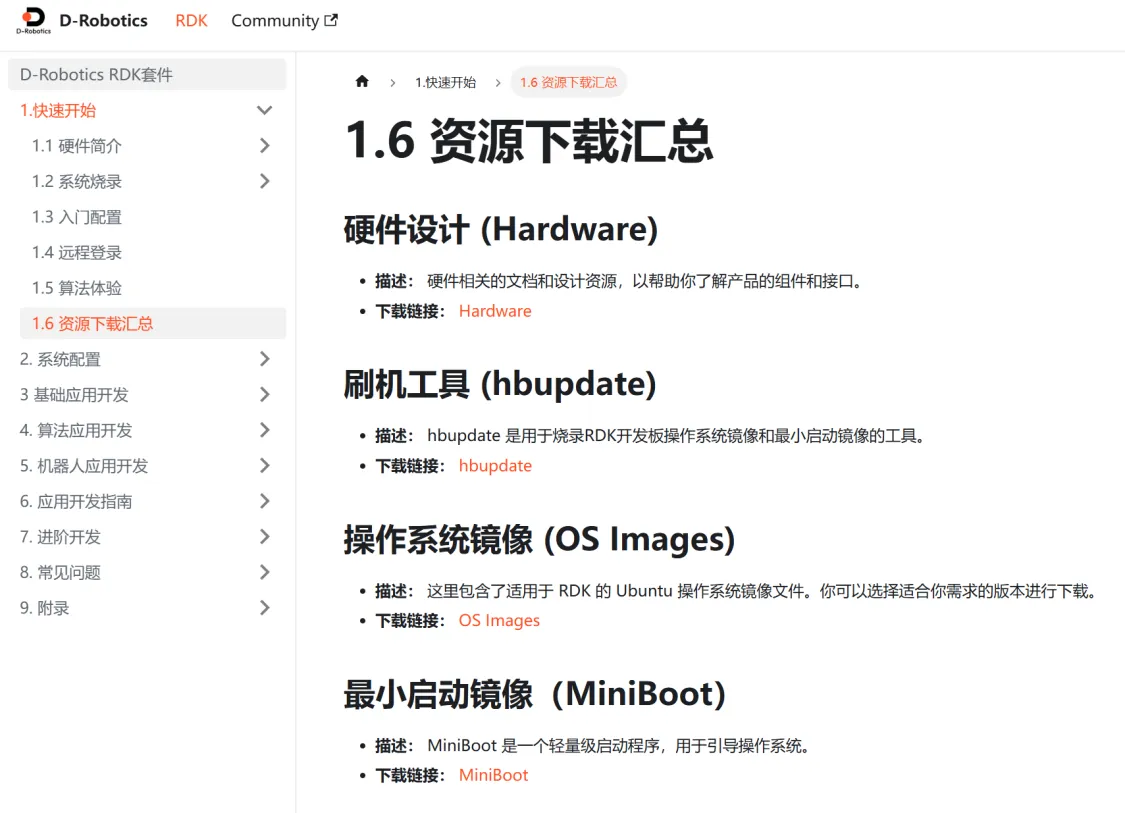Open 7. 进阶开发 sidebar item
The image size is (1125, 813).
tap(60, 537)
